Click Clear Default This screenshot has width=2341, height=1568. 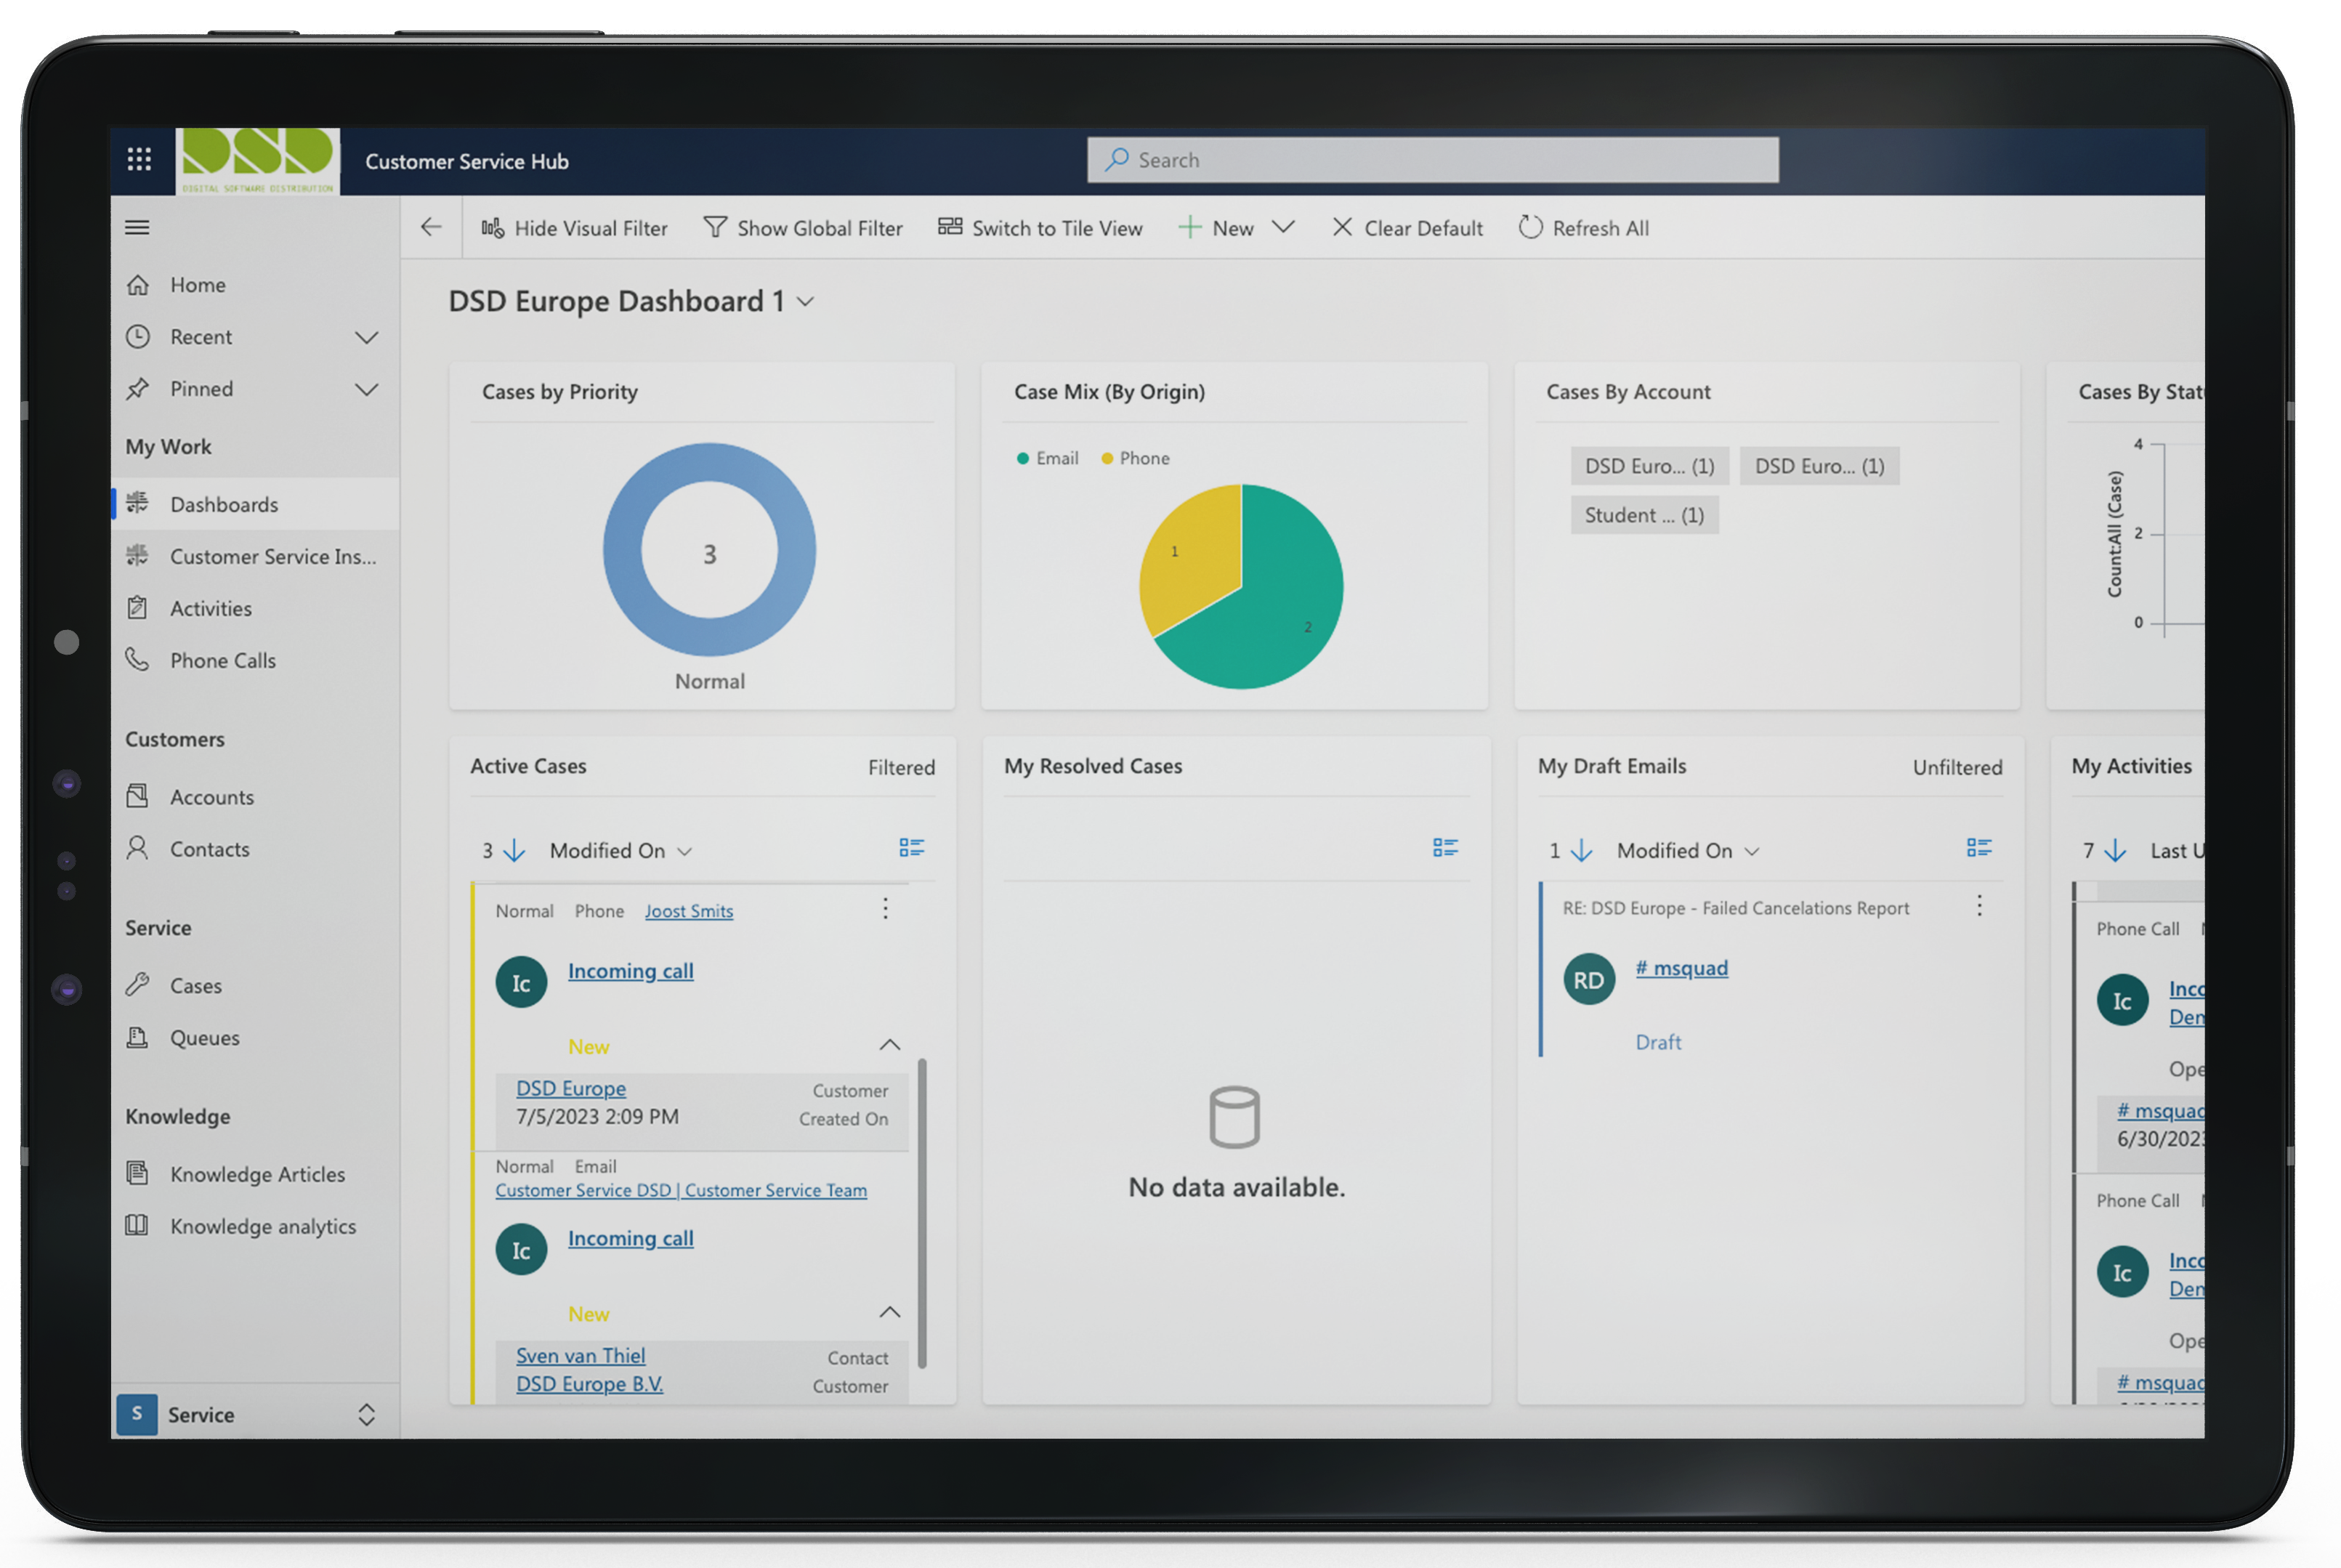tap(1408, 228)
